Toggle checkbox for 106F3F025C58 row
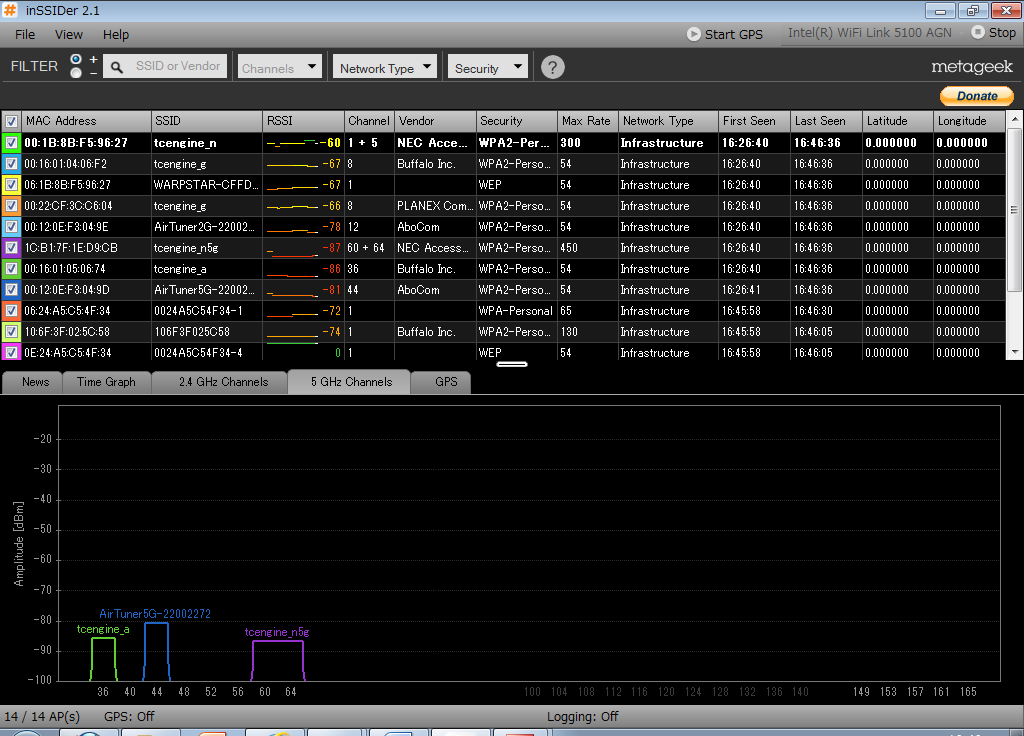1024x736 pixels. tap(11, 331)
